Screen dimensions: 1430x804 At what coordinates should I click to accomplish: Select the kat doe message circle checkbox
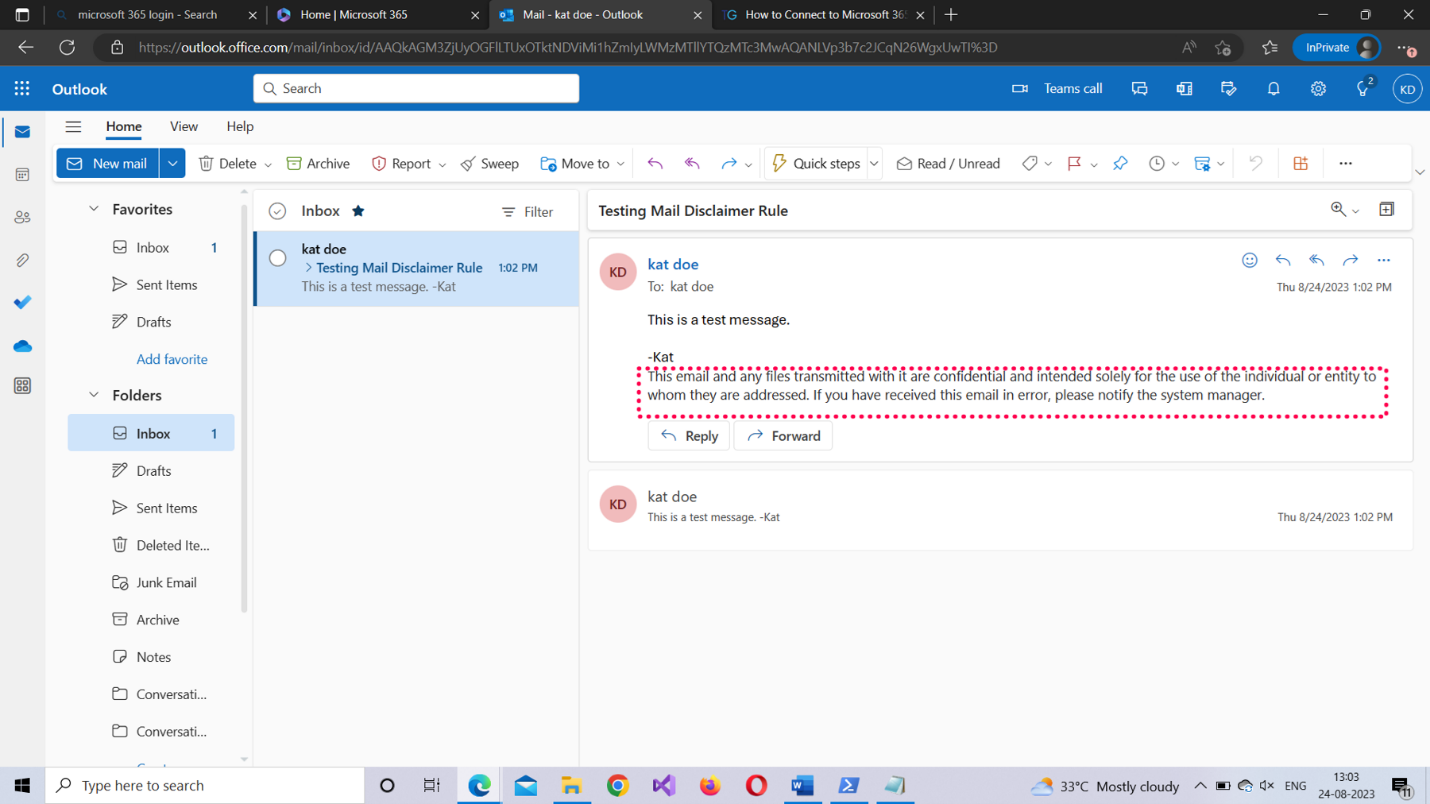[278, 259]
